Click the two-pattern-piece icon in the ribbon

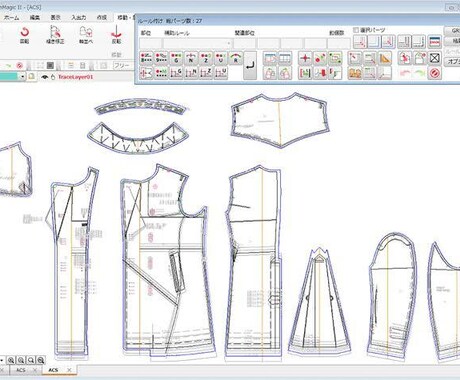pos(86,35)
